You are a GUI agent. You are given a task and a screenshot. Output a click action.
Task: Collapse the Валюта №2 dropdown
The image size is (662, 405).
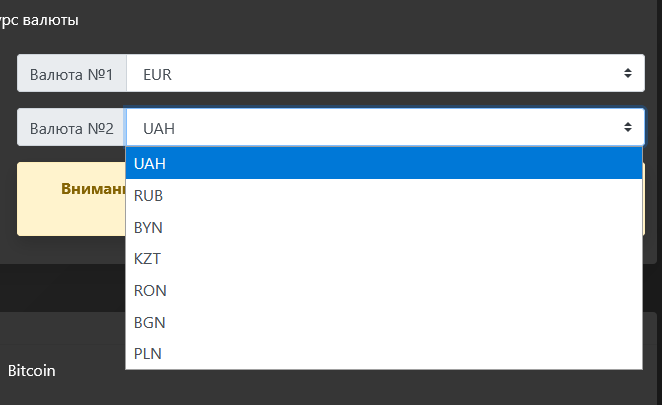click(x=385, y=127)
